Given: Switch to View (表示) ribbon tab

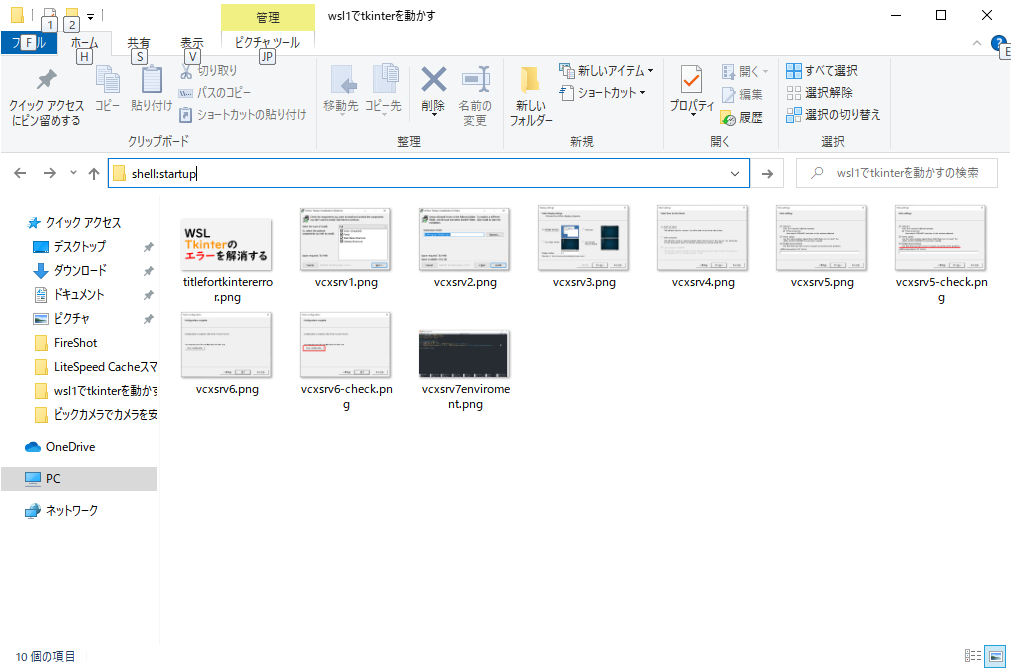Looking at the screenshot, I should [191, 43].
